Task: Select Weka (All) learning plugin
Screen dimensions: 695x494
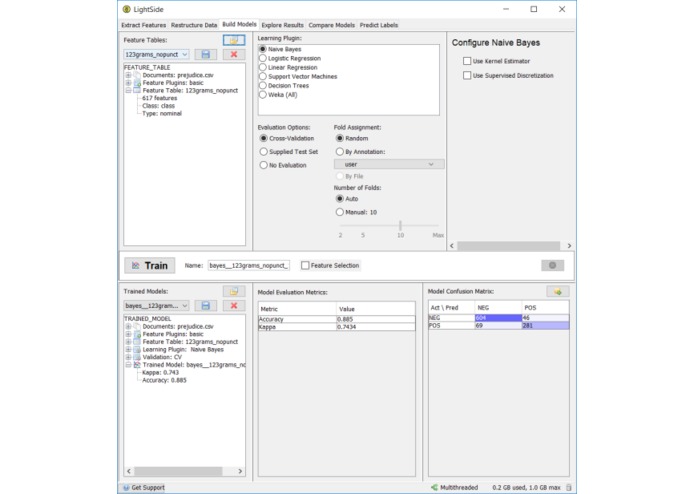Action: [263, 94]
